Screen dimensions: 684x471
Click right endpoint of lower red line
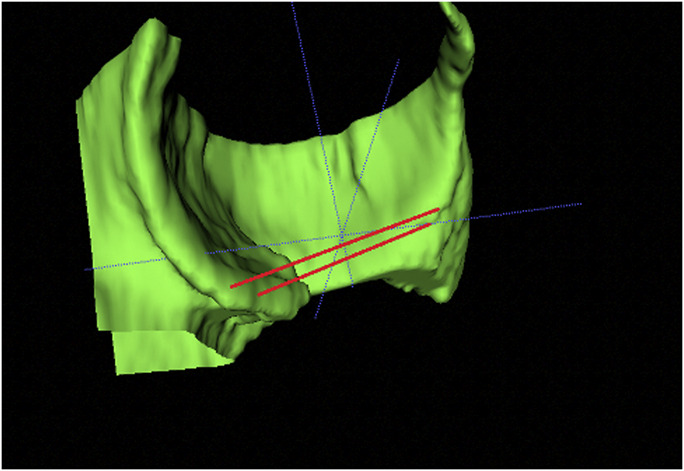(x=432, y=224)
